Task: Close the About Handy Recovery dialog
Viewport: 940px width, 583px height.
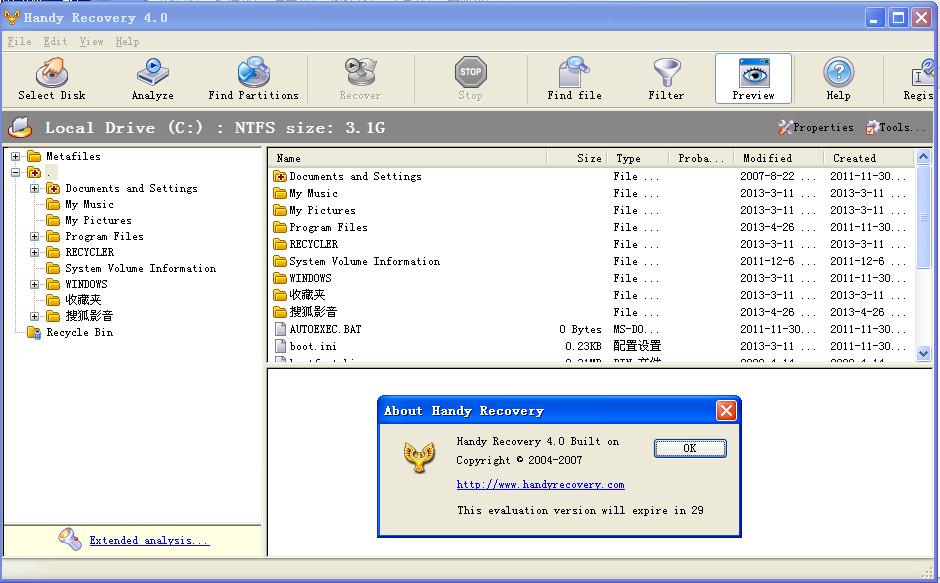Action: pos(726,411)
